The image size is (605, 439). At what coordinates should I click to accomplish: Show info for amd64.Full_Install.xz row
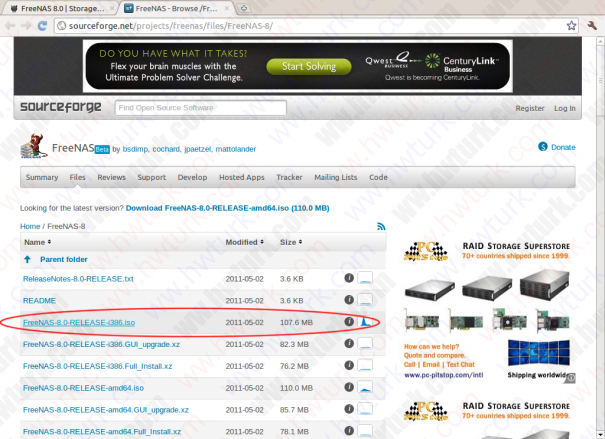[x=349, y=431]
